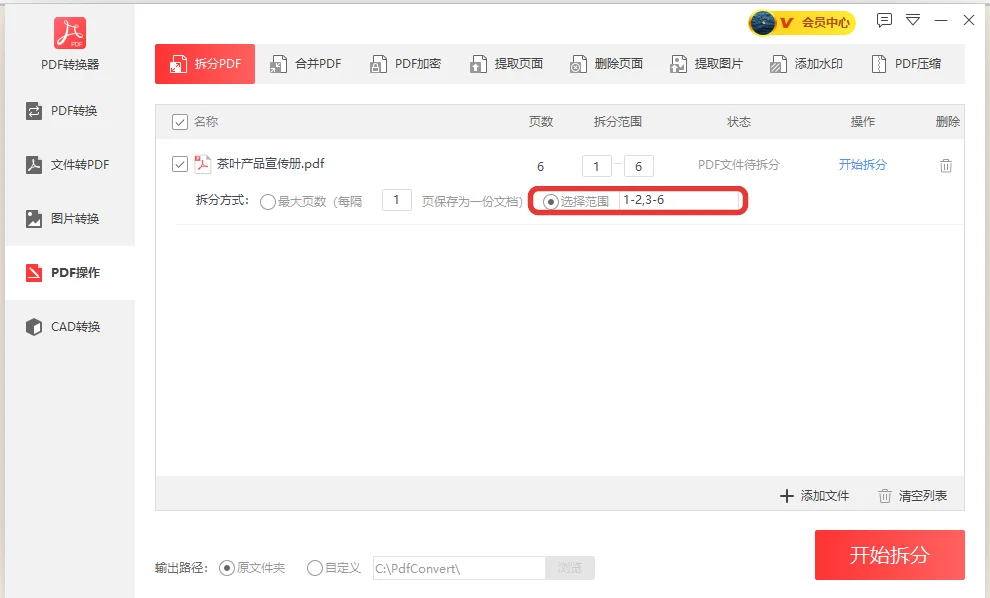Switch to the PDF压缩 tab

(906, 64)
